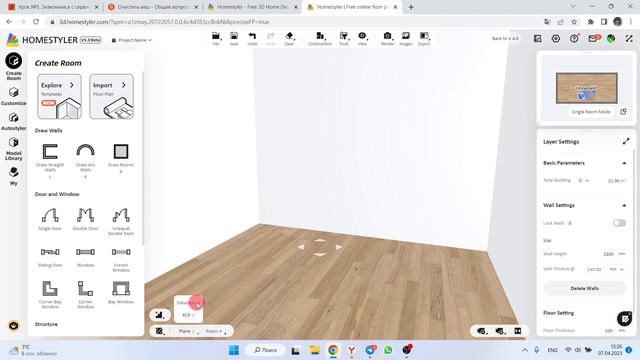Open the Customize sidebar section
Image resolution: width=640 pixels, height=360 pixels.
coord(13,96)
